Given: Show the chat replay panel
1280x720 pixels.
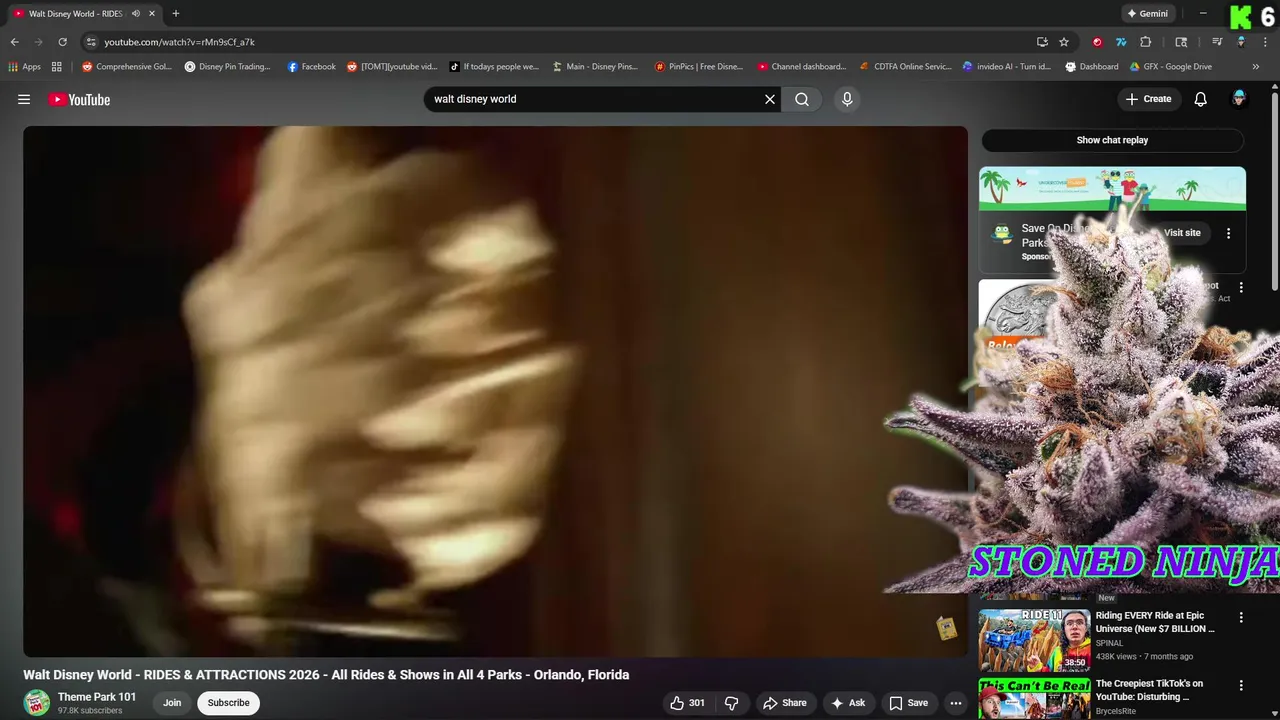Looking at the screenshot, I should point(1112,140).
